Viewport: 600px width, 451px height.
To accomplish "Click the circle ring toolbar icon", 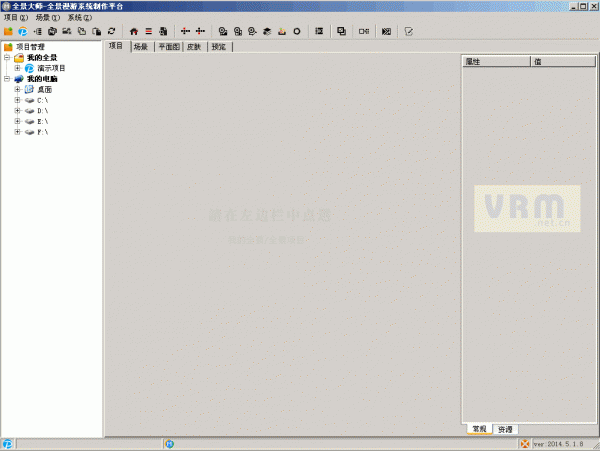I will point(297,31).
